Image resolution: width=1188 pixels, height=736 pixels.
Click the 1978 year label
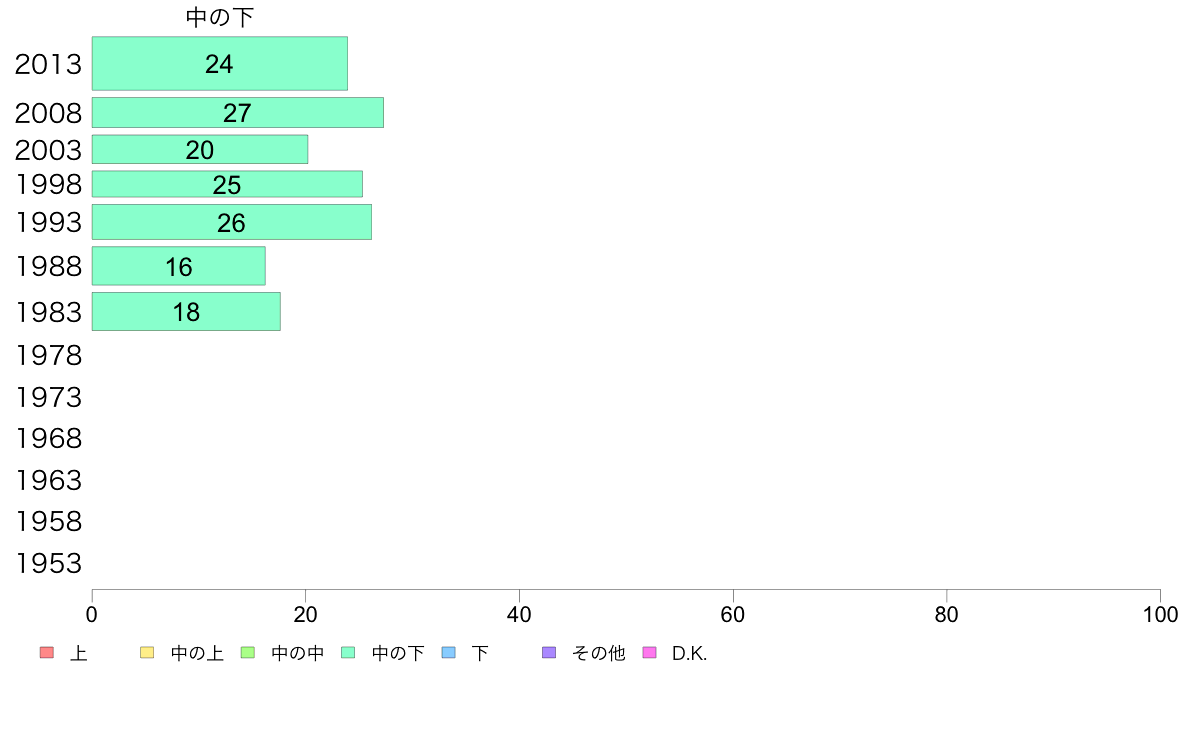click(48, 355)
